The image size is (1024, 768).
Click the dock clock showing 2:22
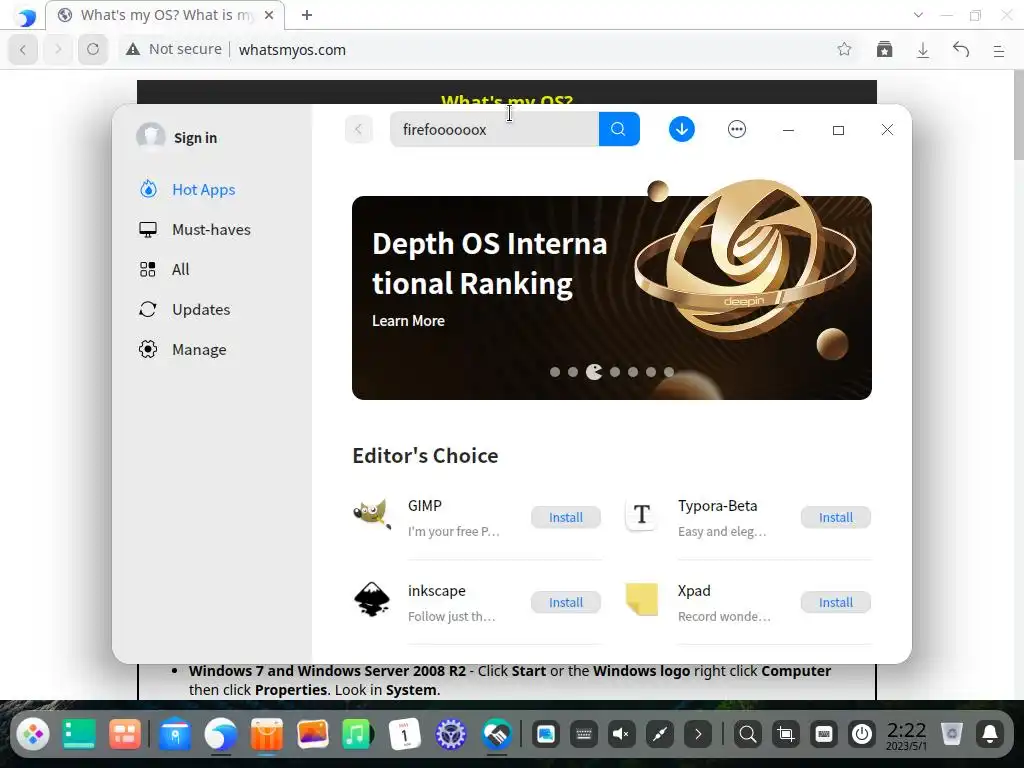[906, 735]
